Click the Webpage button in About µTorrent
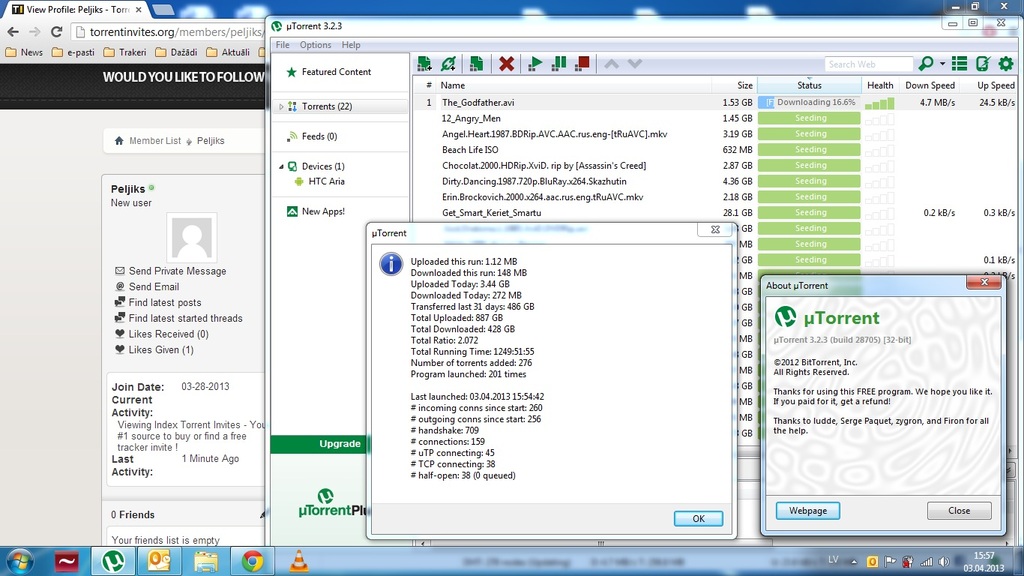This screenshot has height=576, width=1024. coord(808,510)
